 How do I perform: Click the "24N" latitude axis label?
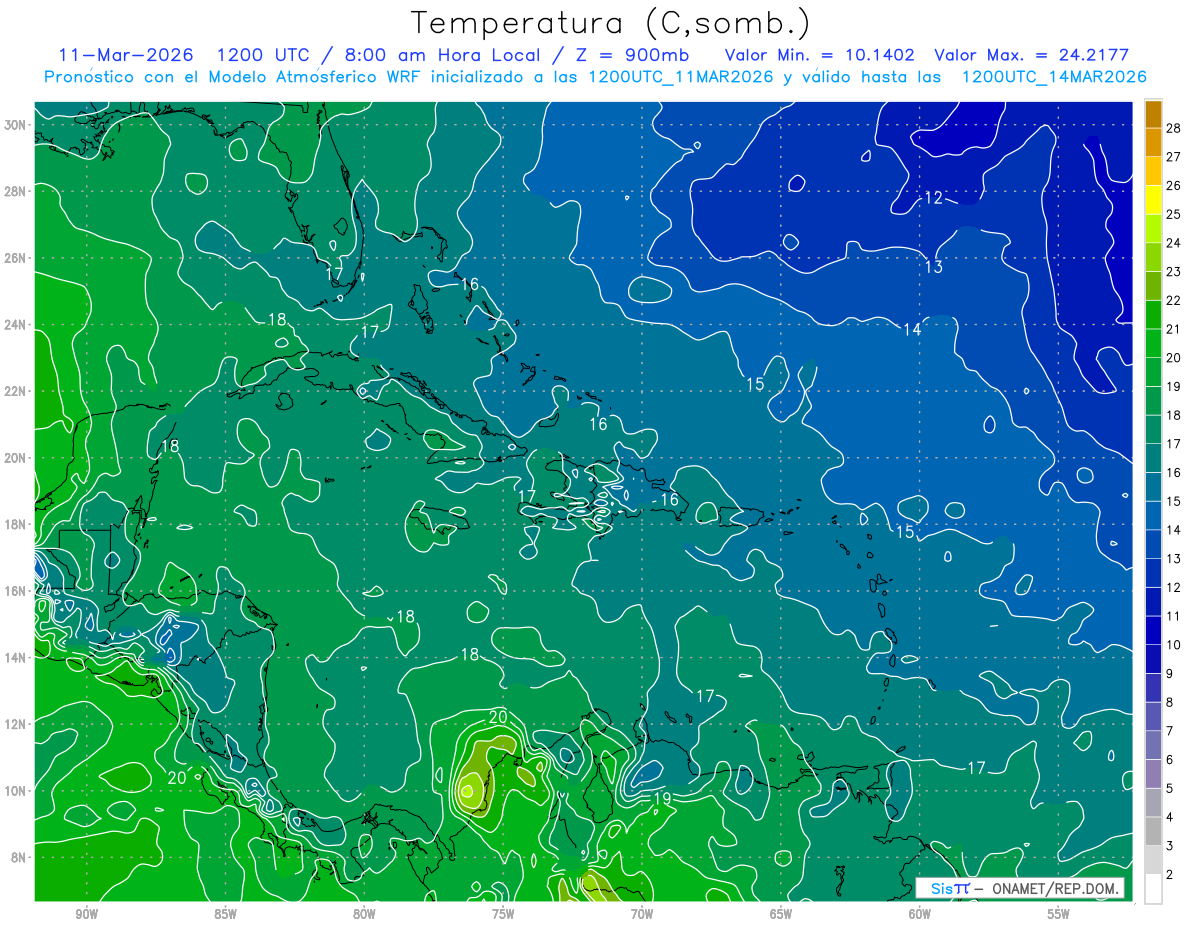[x=17, y=325]
